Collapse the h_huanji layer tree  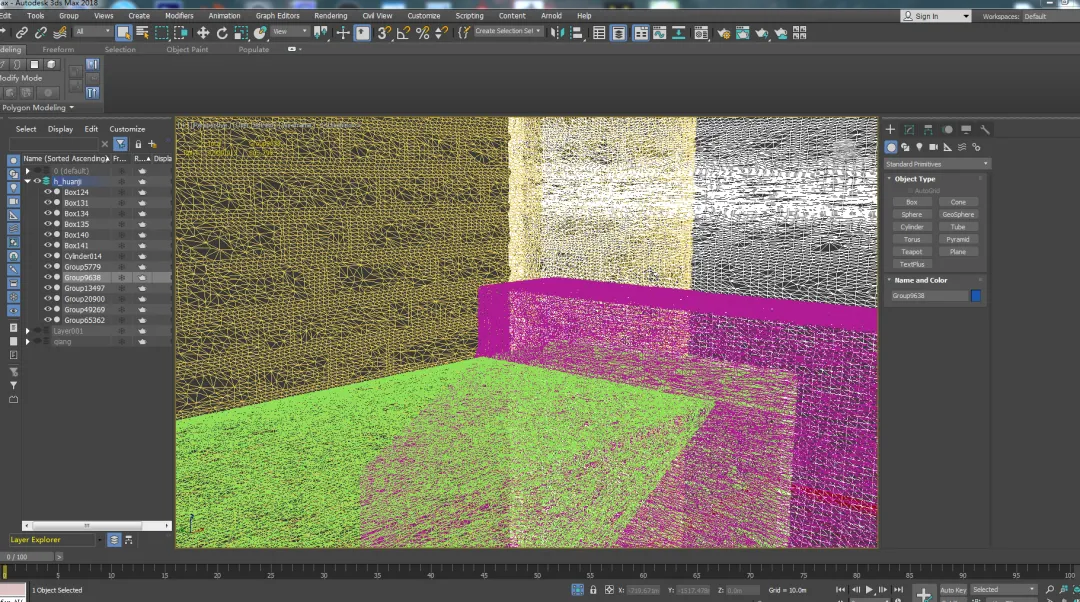[x=28, y=181]
